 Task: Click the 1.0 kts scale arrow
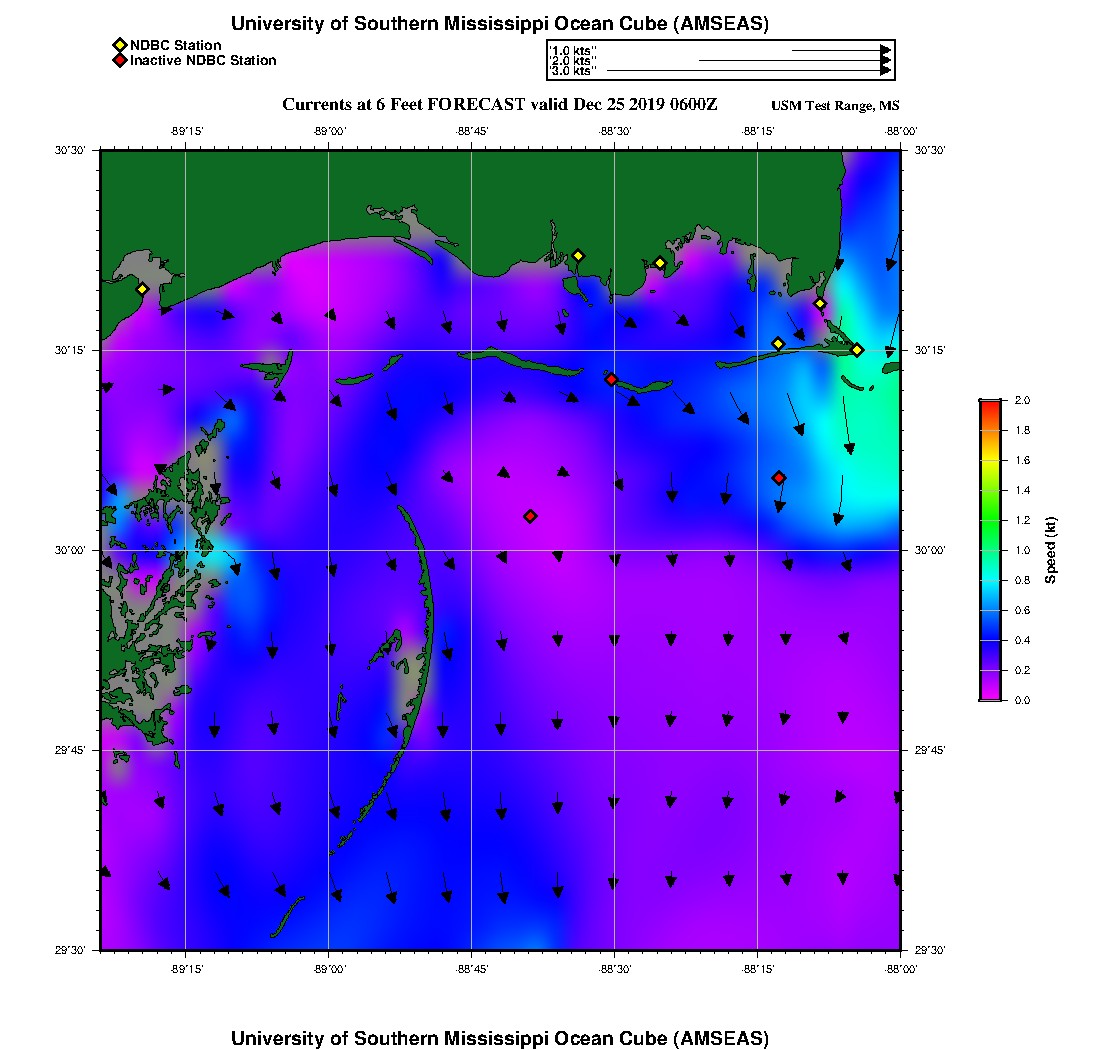840,49
